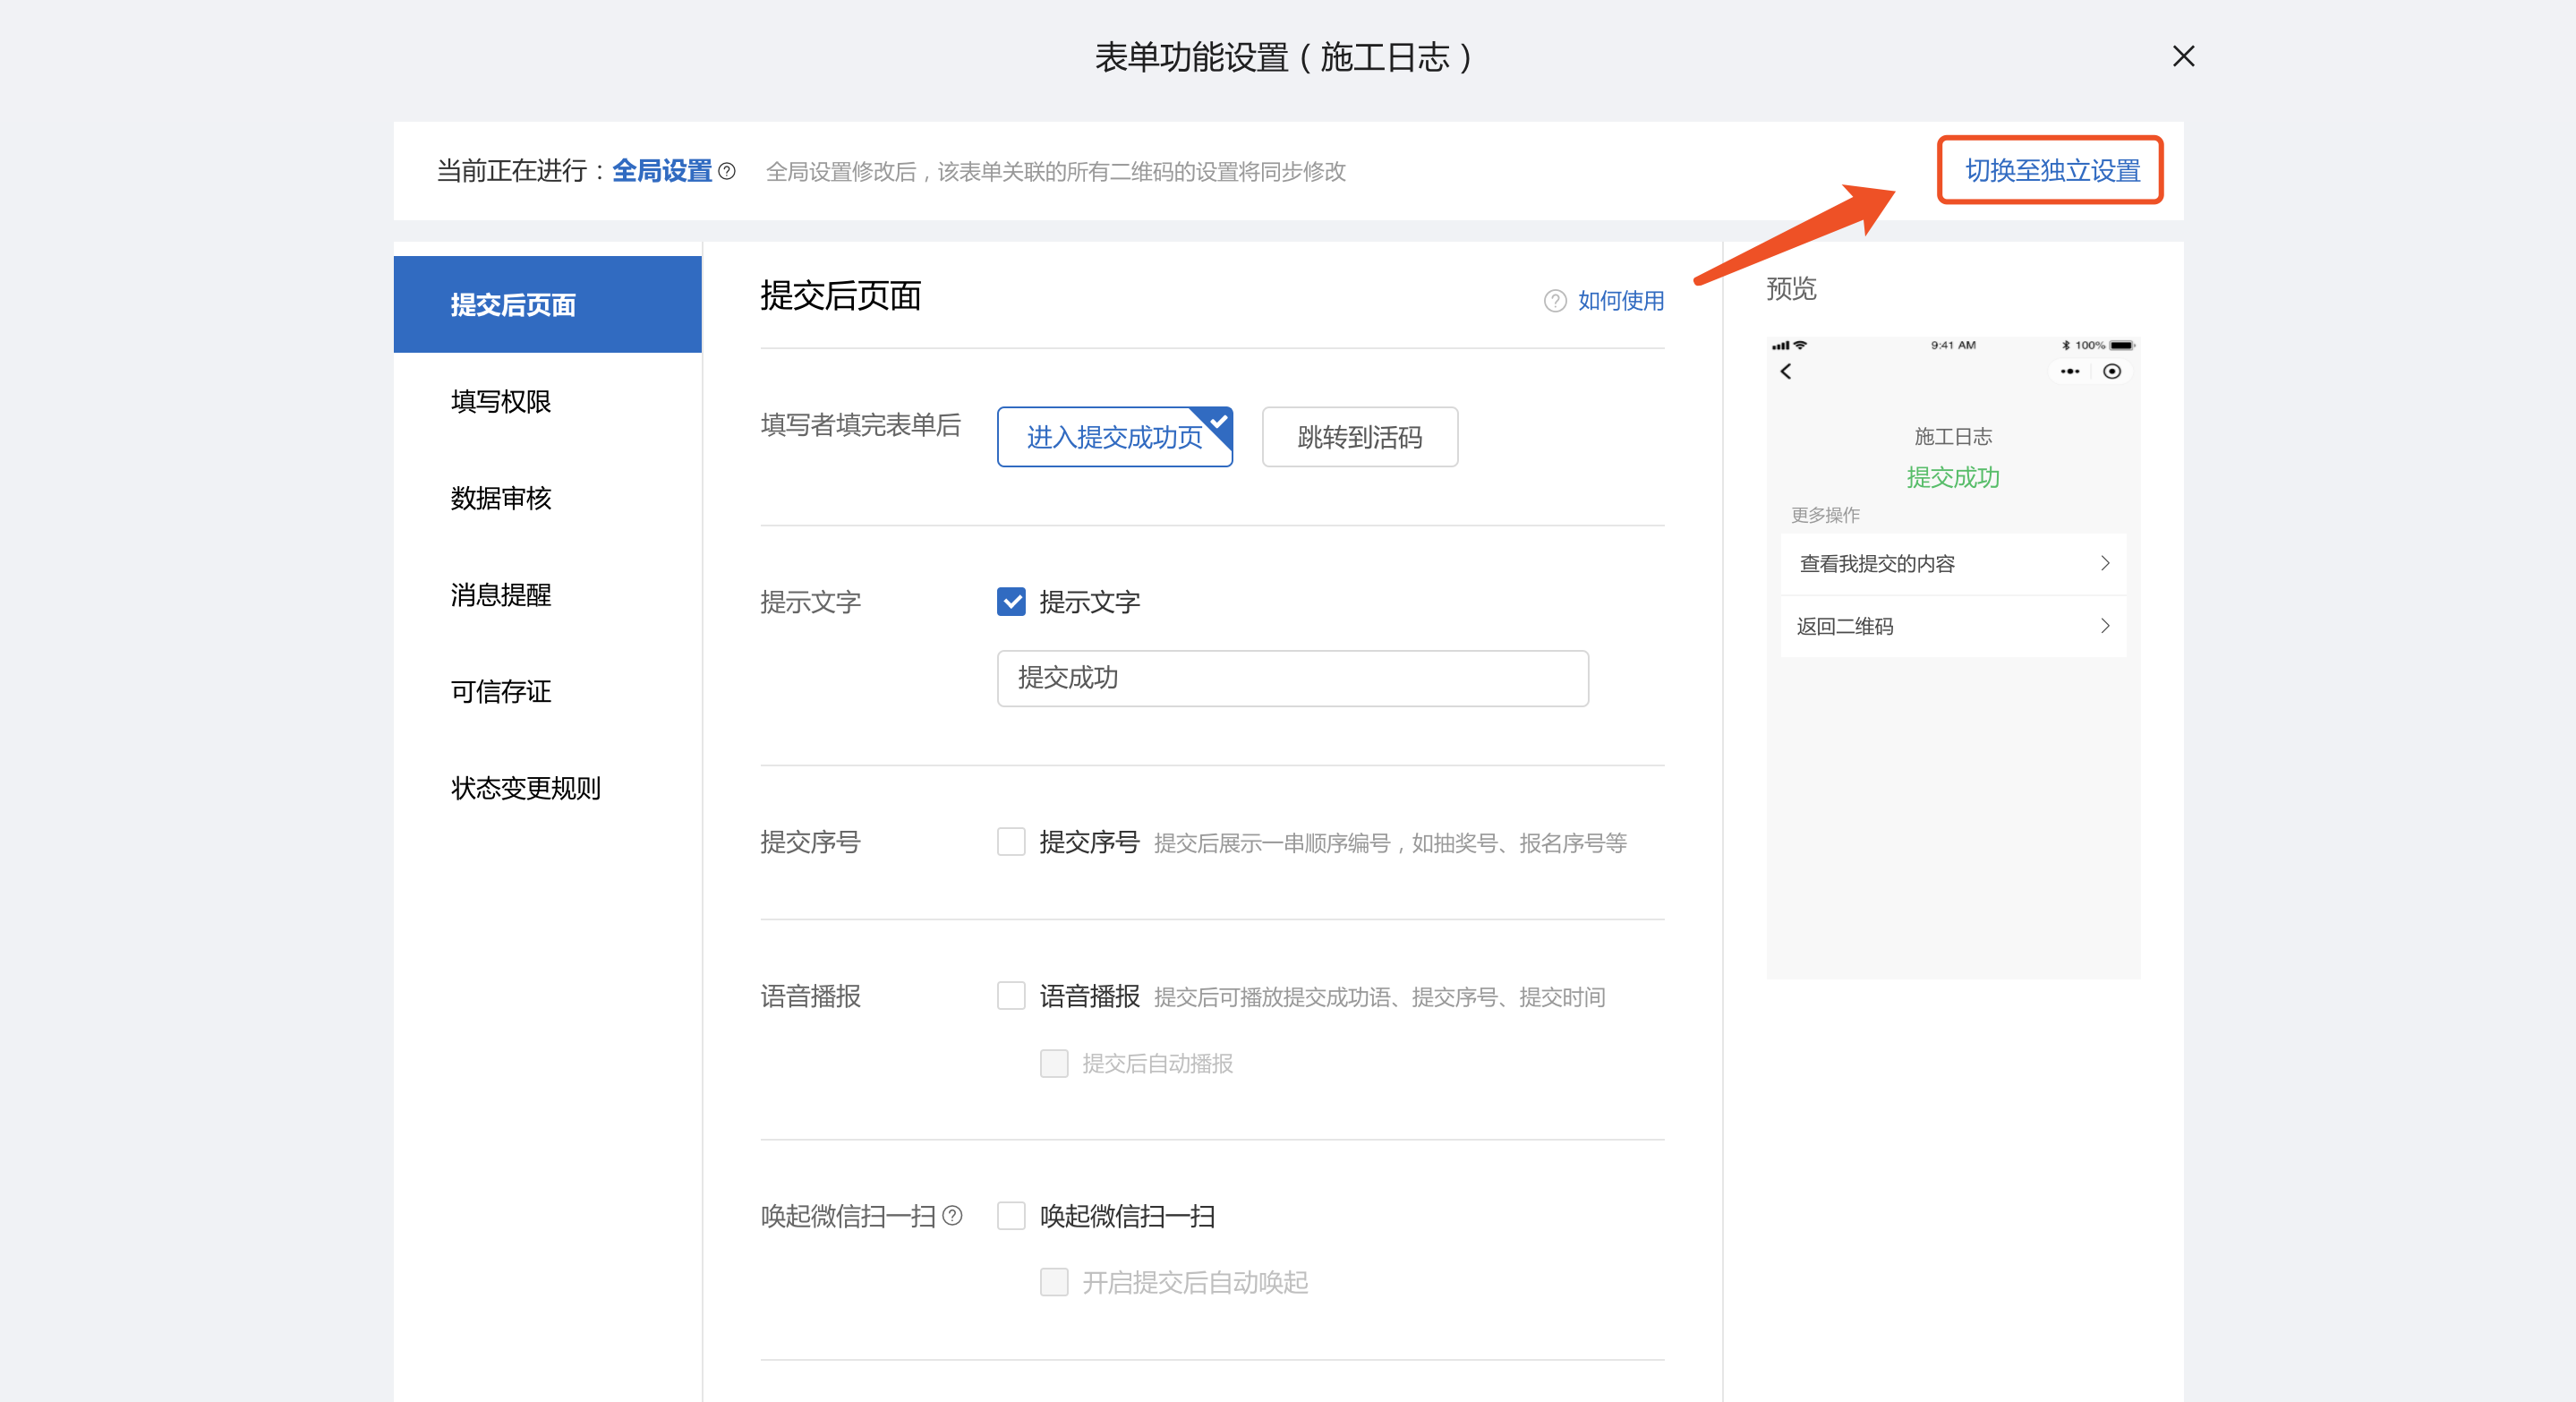This screenshot has height=1402, width=2576.
Task: Click the 切换至独立设置 button
Action: (x=2050, y=171)
